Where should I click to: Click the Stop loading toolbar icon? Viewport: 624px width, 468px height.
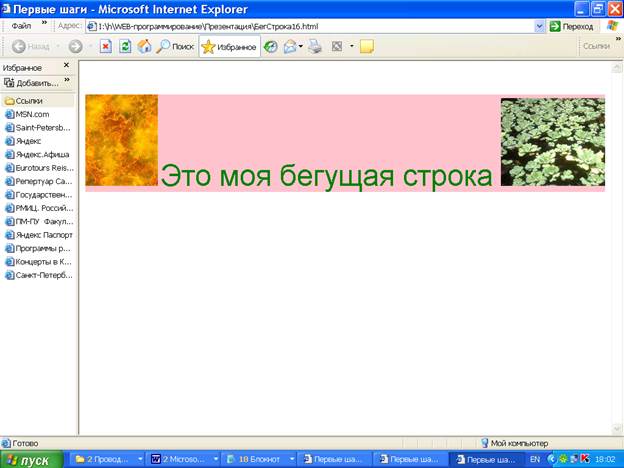click(105, 47)
